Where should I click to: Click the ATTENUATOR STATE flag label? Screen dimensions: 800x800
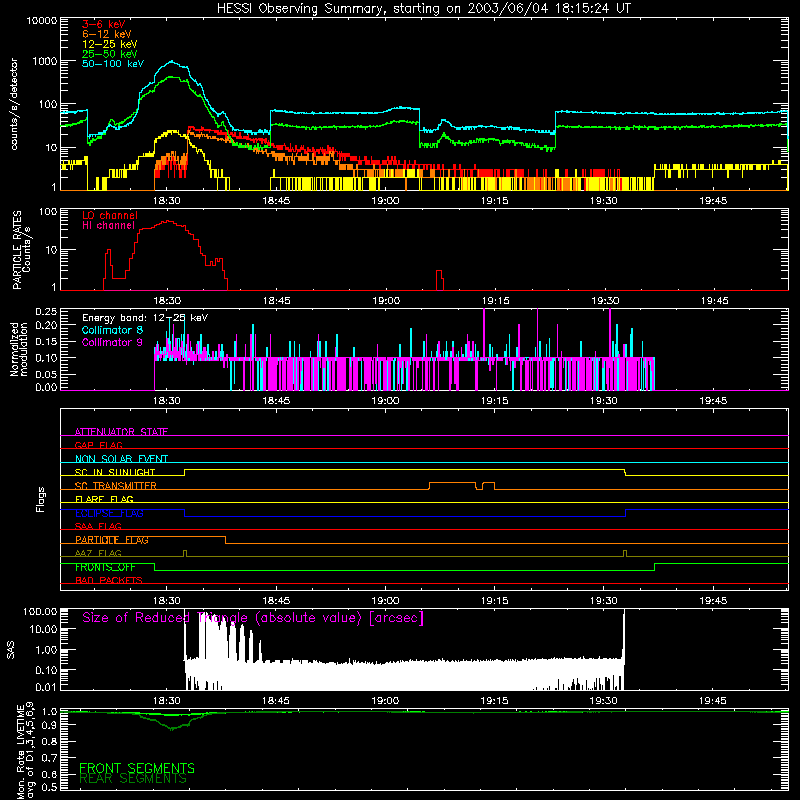(121, 432)
